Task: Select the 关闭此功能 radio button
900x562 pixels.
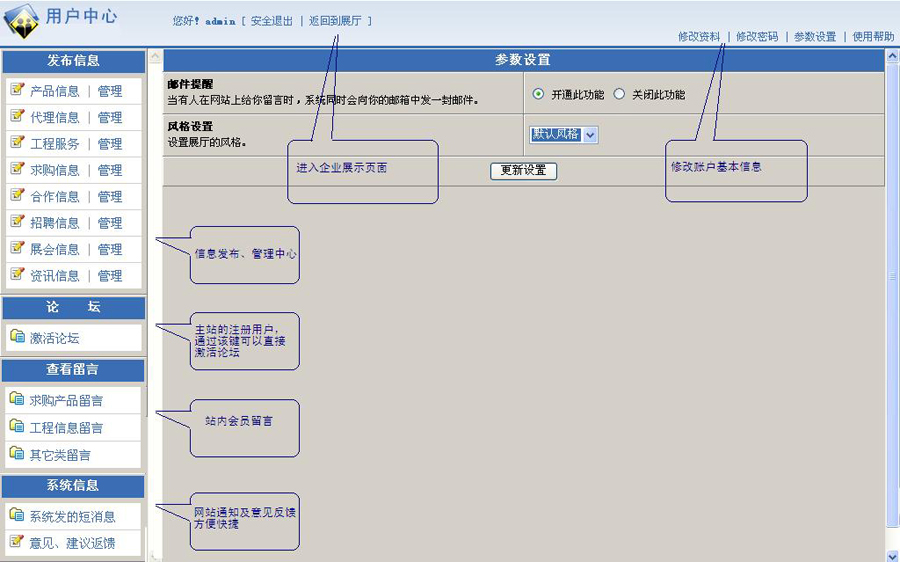Action: click(619, 94)
